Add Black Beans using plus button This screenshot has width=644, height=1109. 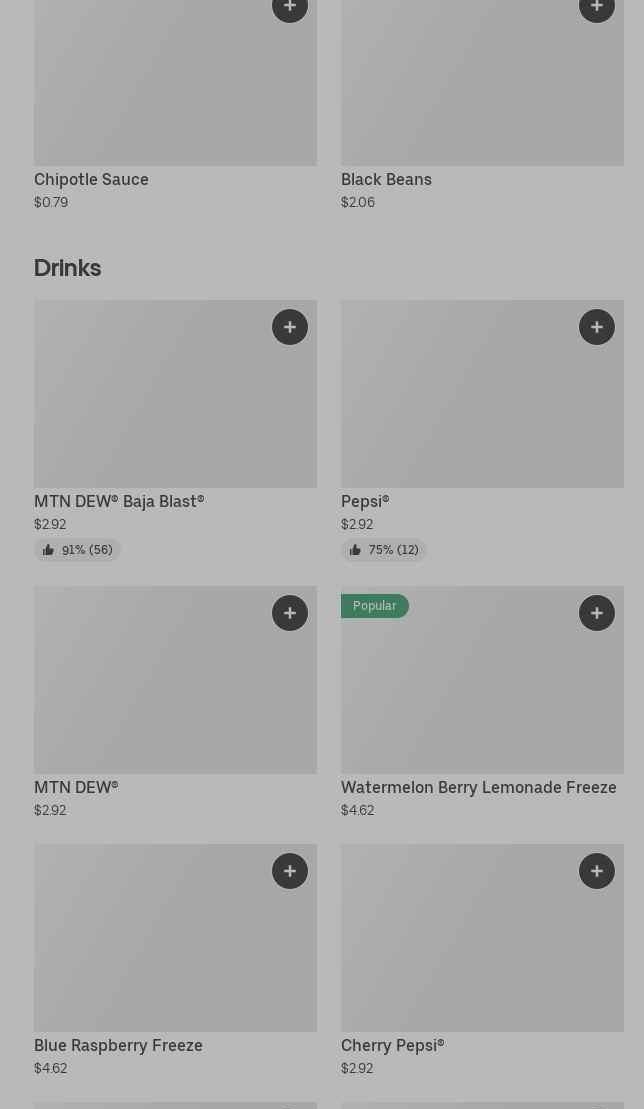tap(597, 8)
